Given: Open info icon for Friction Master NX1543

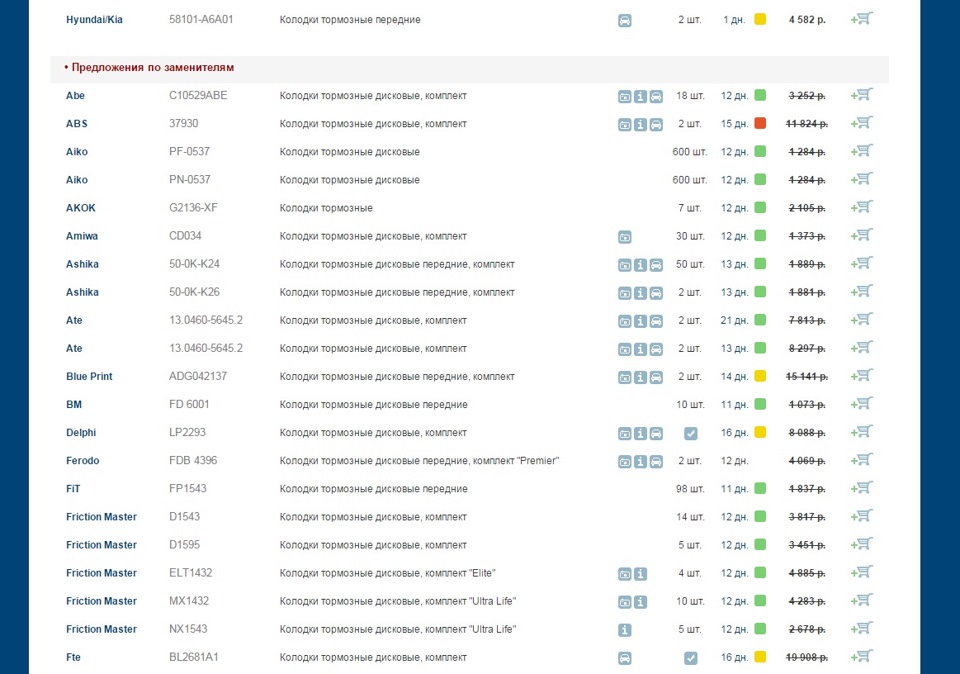Looking at the screenshot, I should (x=624, y=630).
